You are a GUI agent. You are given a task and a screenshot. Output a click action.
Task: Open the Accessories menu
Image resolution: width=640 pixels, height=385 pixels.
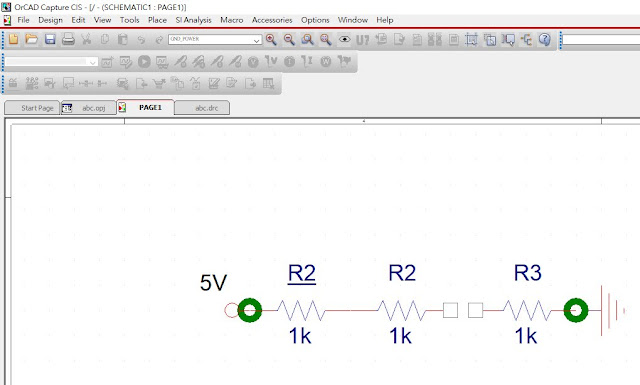point(272,20)
